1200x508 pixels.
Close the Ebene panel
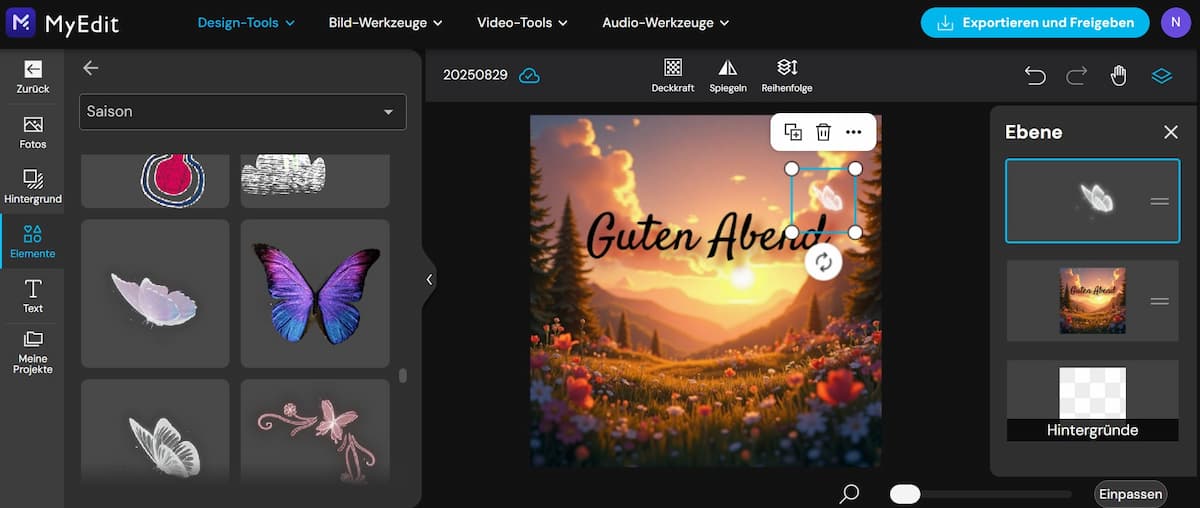point(1171,132)
